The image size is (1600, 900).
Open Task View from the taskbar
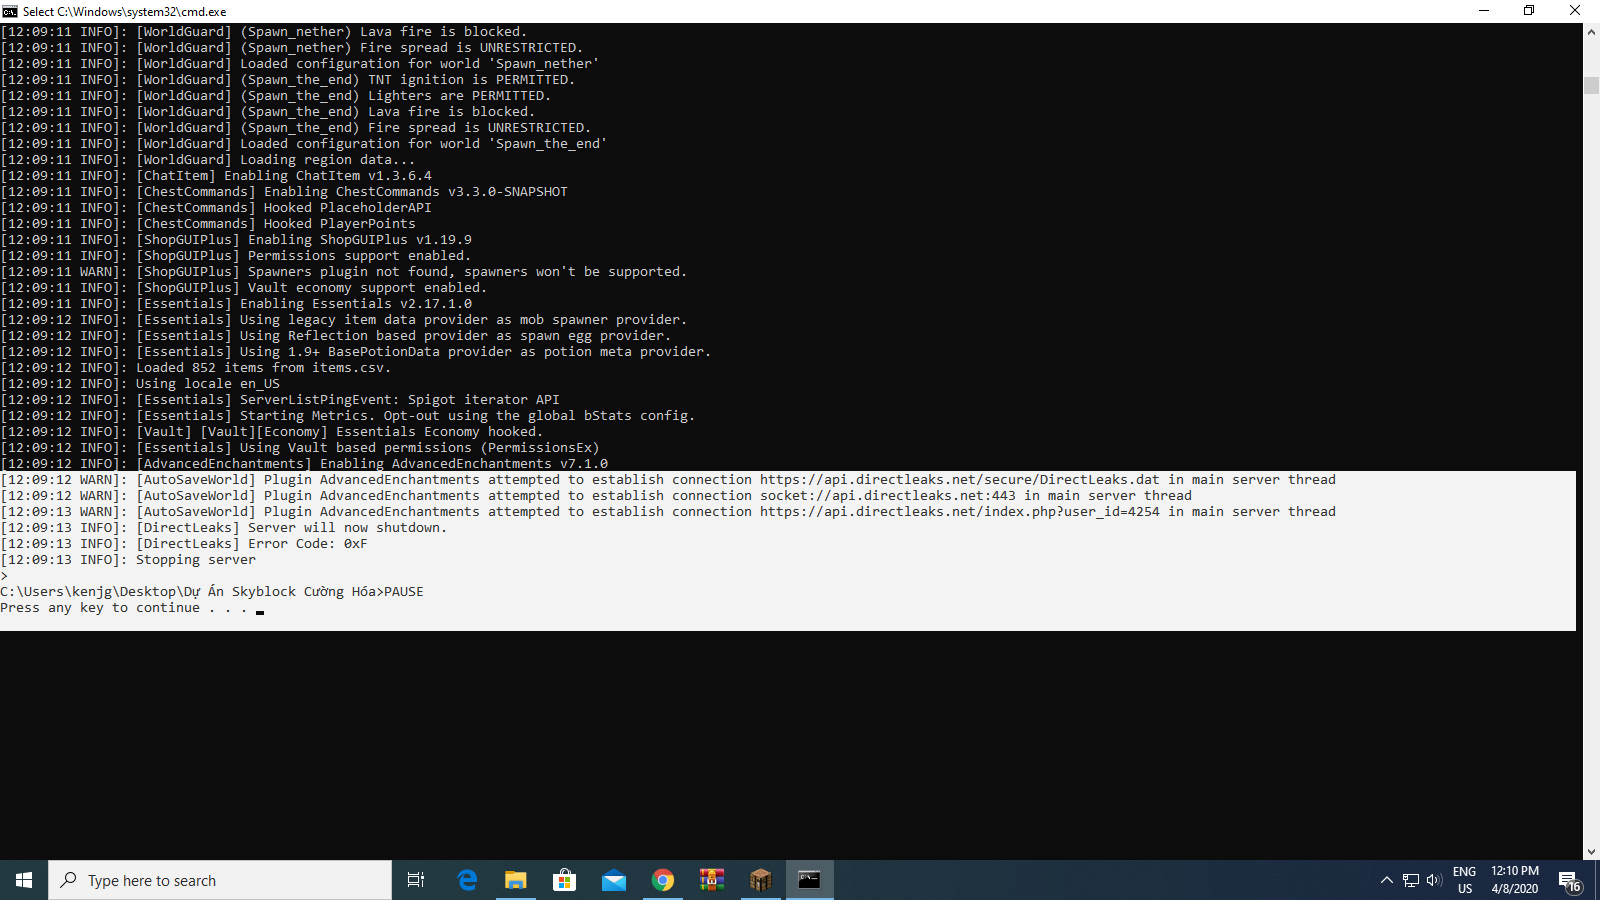coord(416,880)
